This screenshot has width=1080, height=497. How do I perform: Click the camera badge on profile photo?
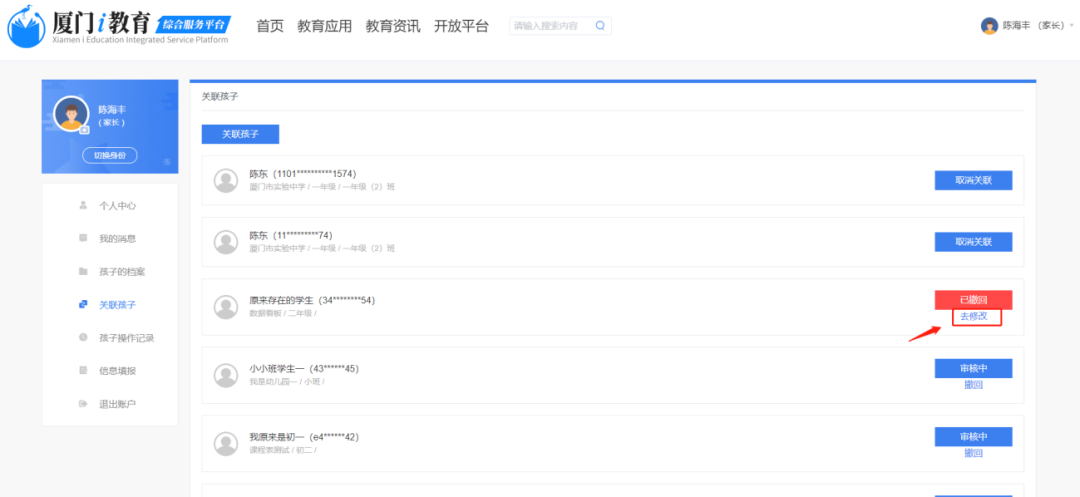pos(85,130)
